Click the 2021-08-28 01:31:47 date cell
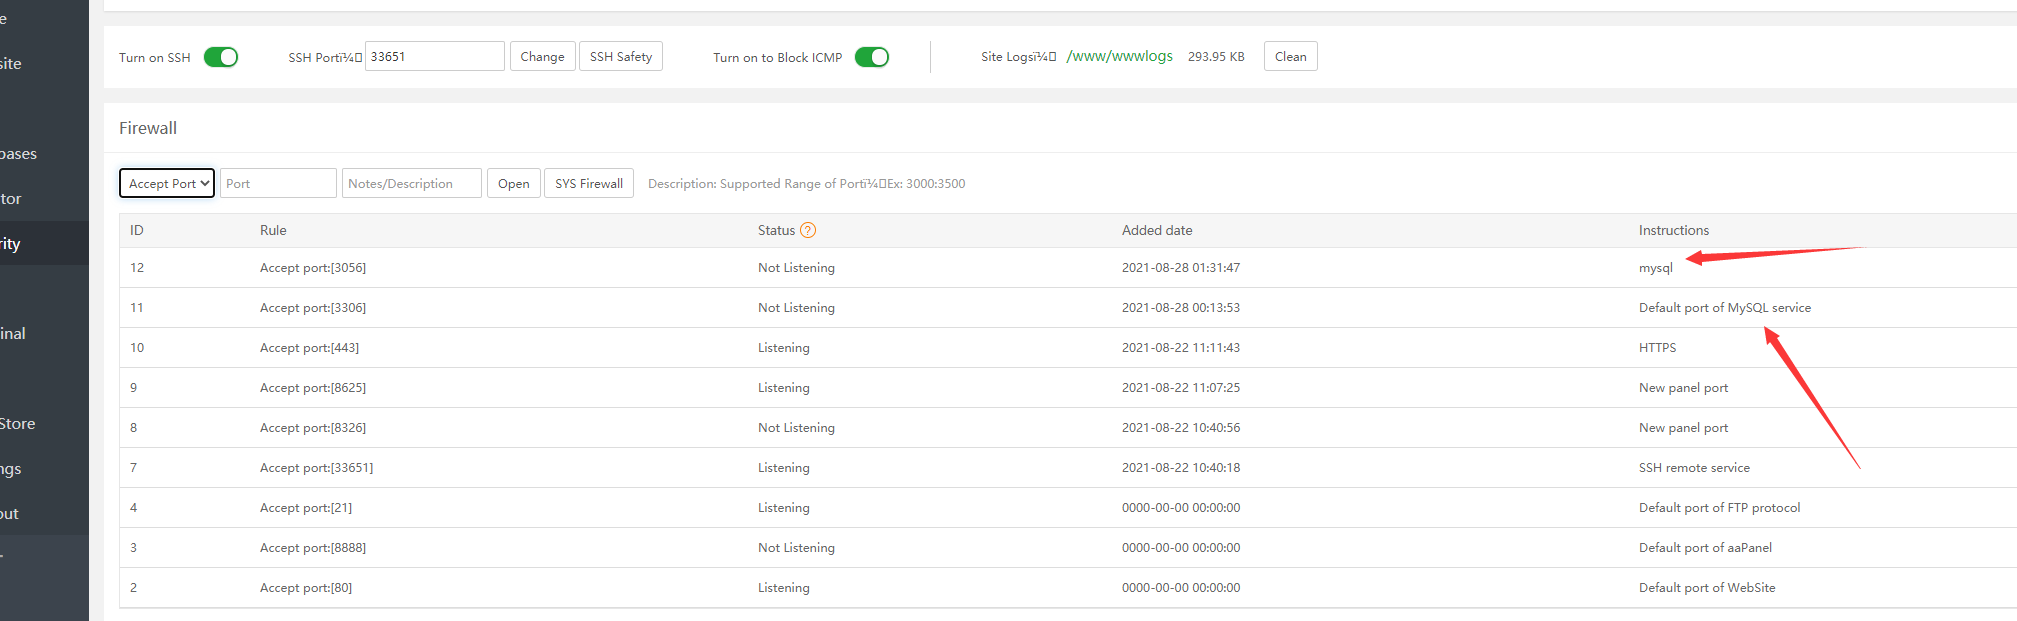 coord(1181,267)
